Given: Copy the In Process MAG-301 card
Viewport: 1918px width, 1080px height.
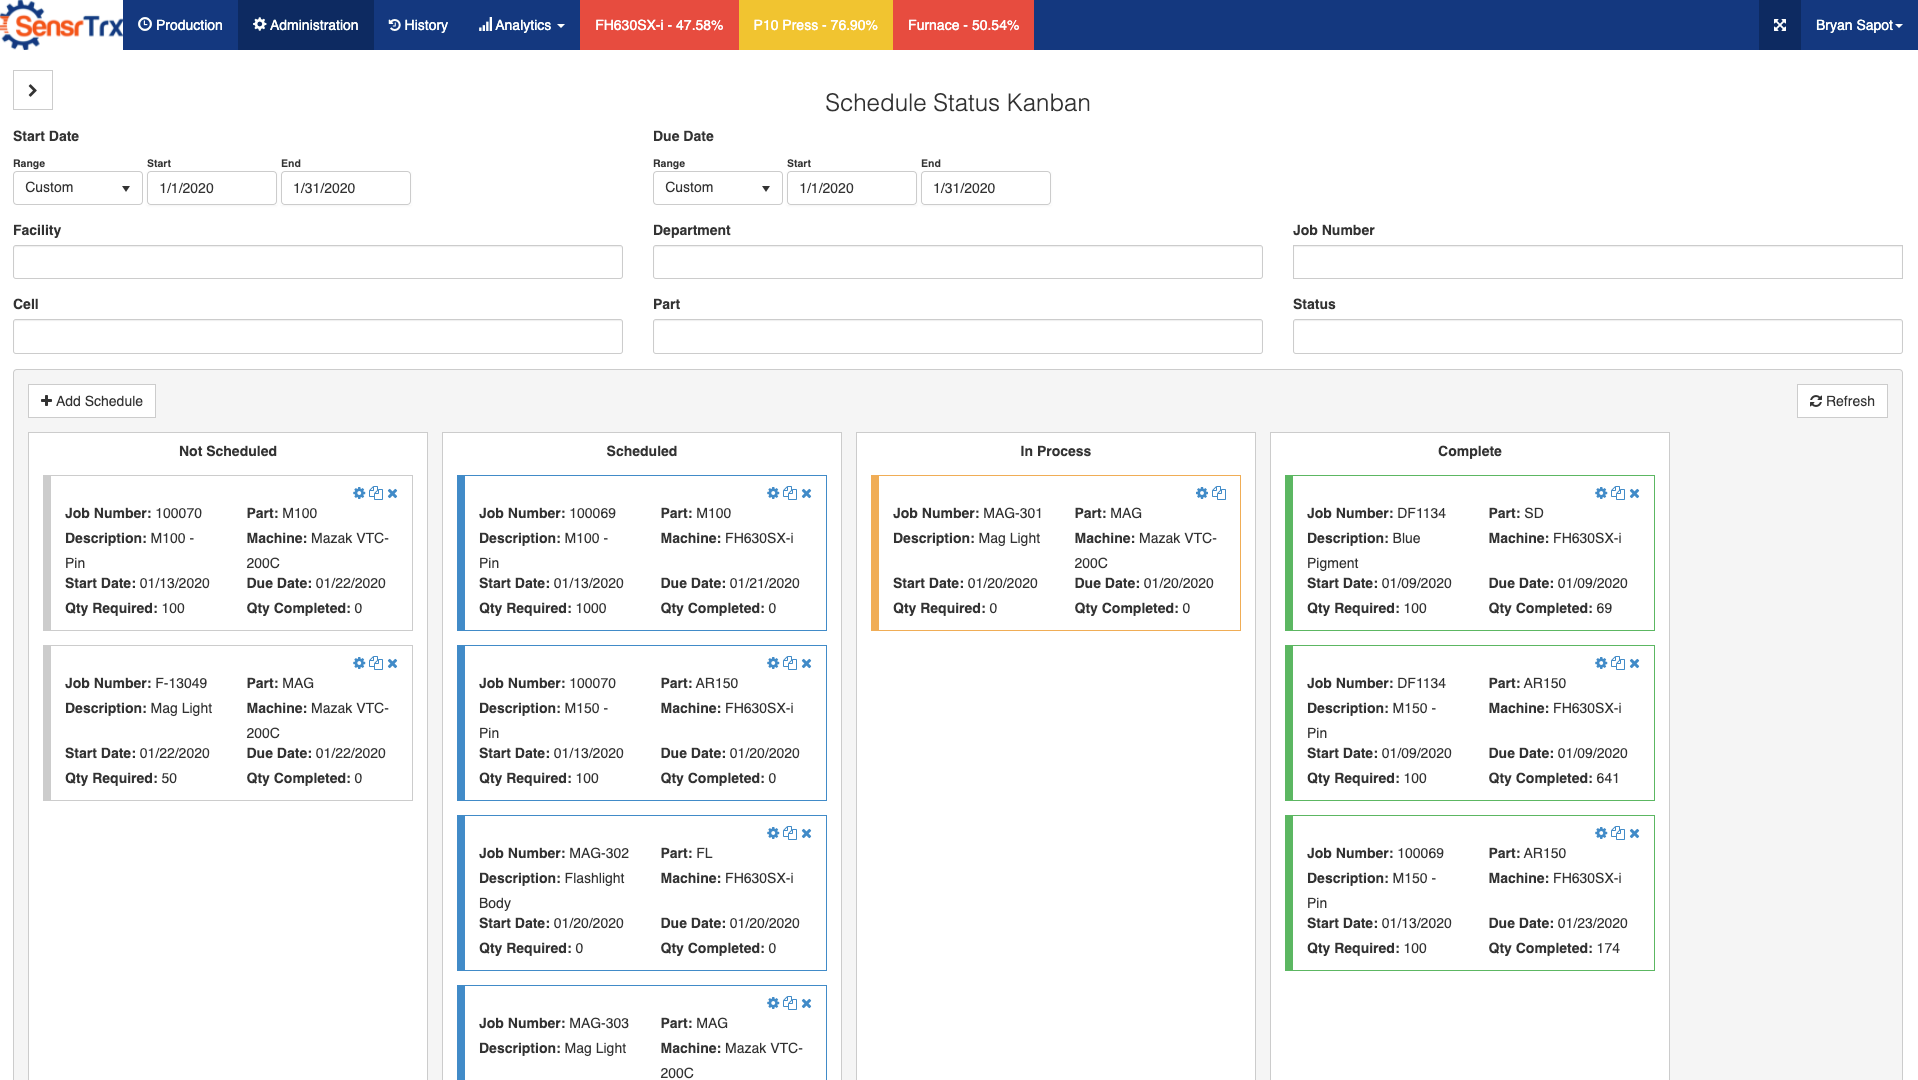Looking at the screenshot, I should click(1219, 493).
